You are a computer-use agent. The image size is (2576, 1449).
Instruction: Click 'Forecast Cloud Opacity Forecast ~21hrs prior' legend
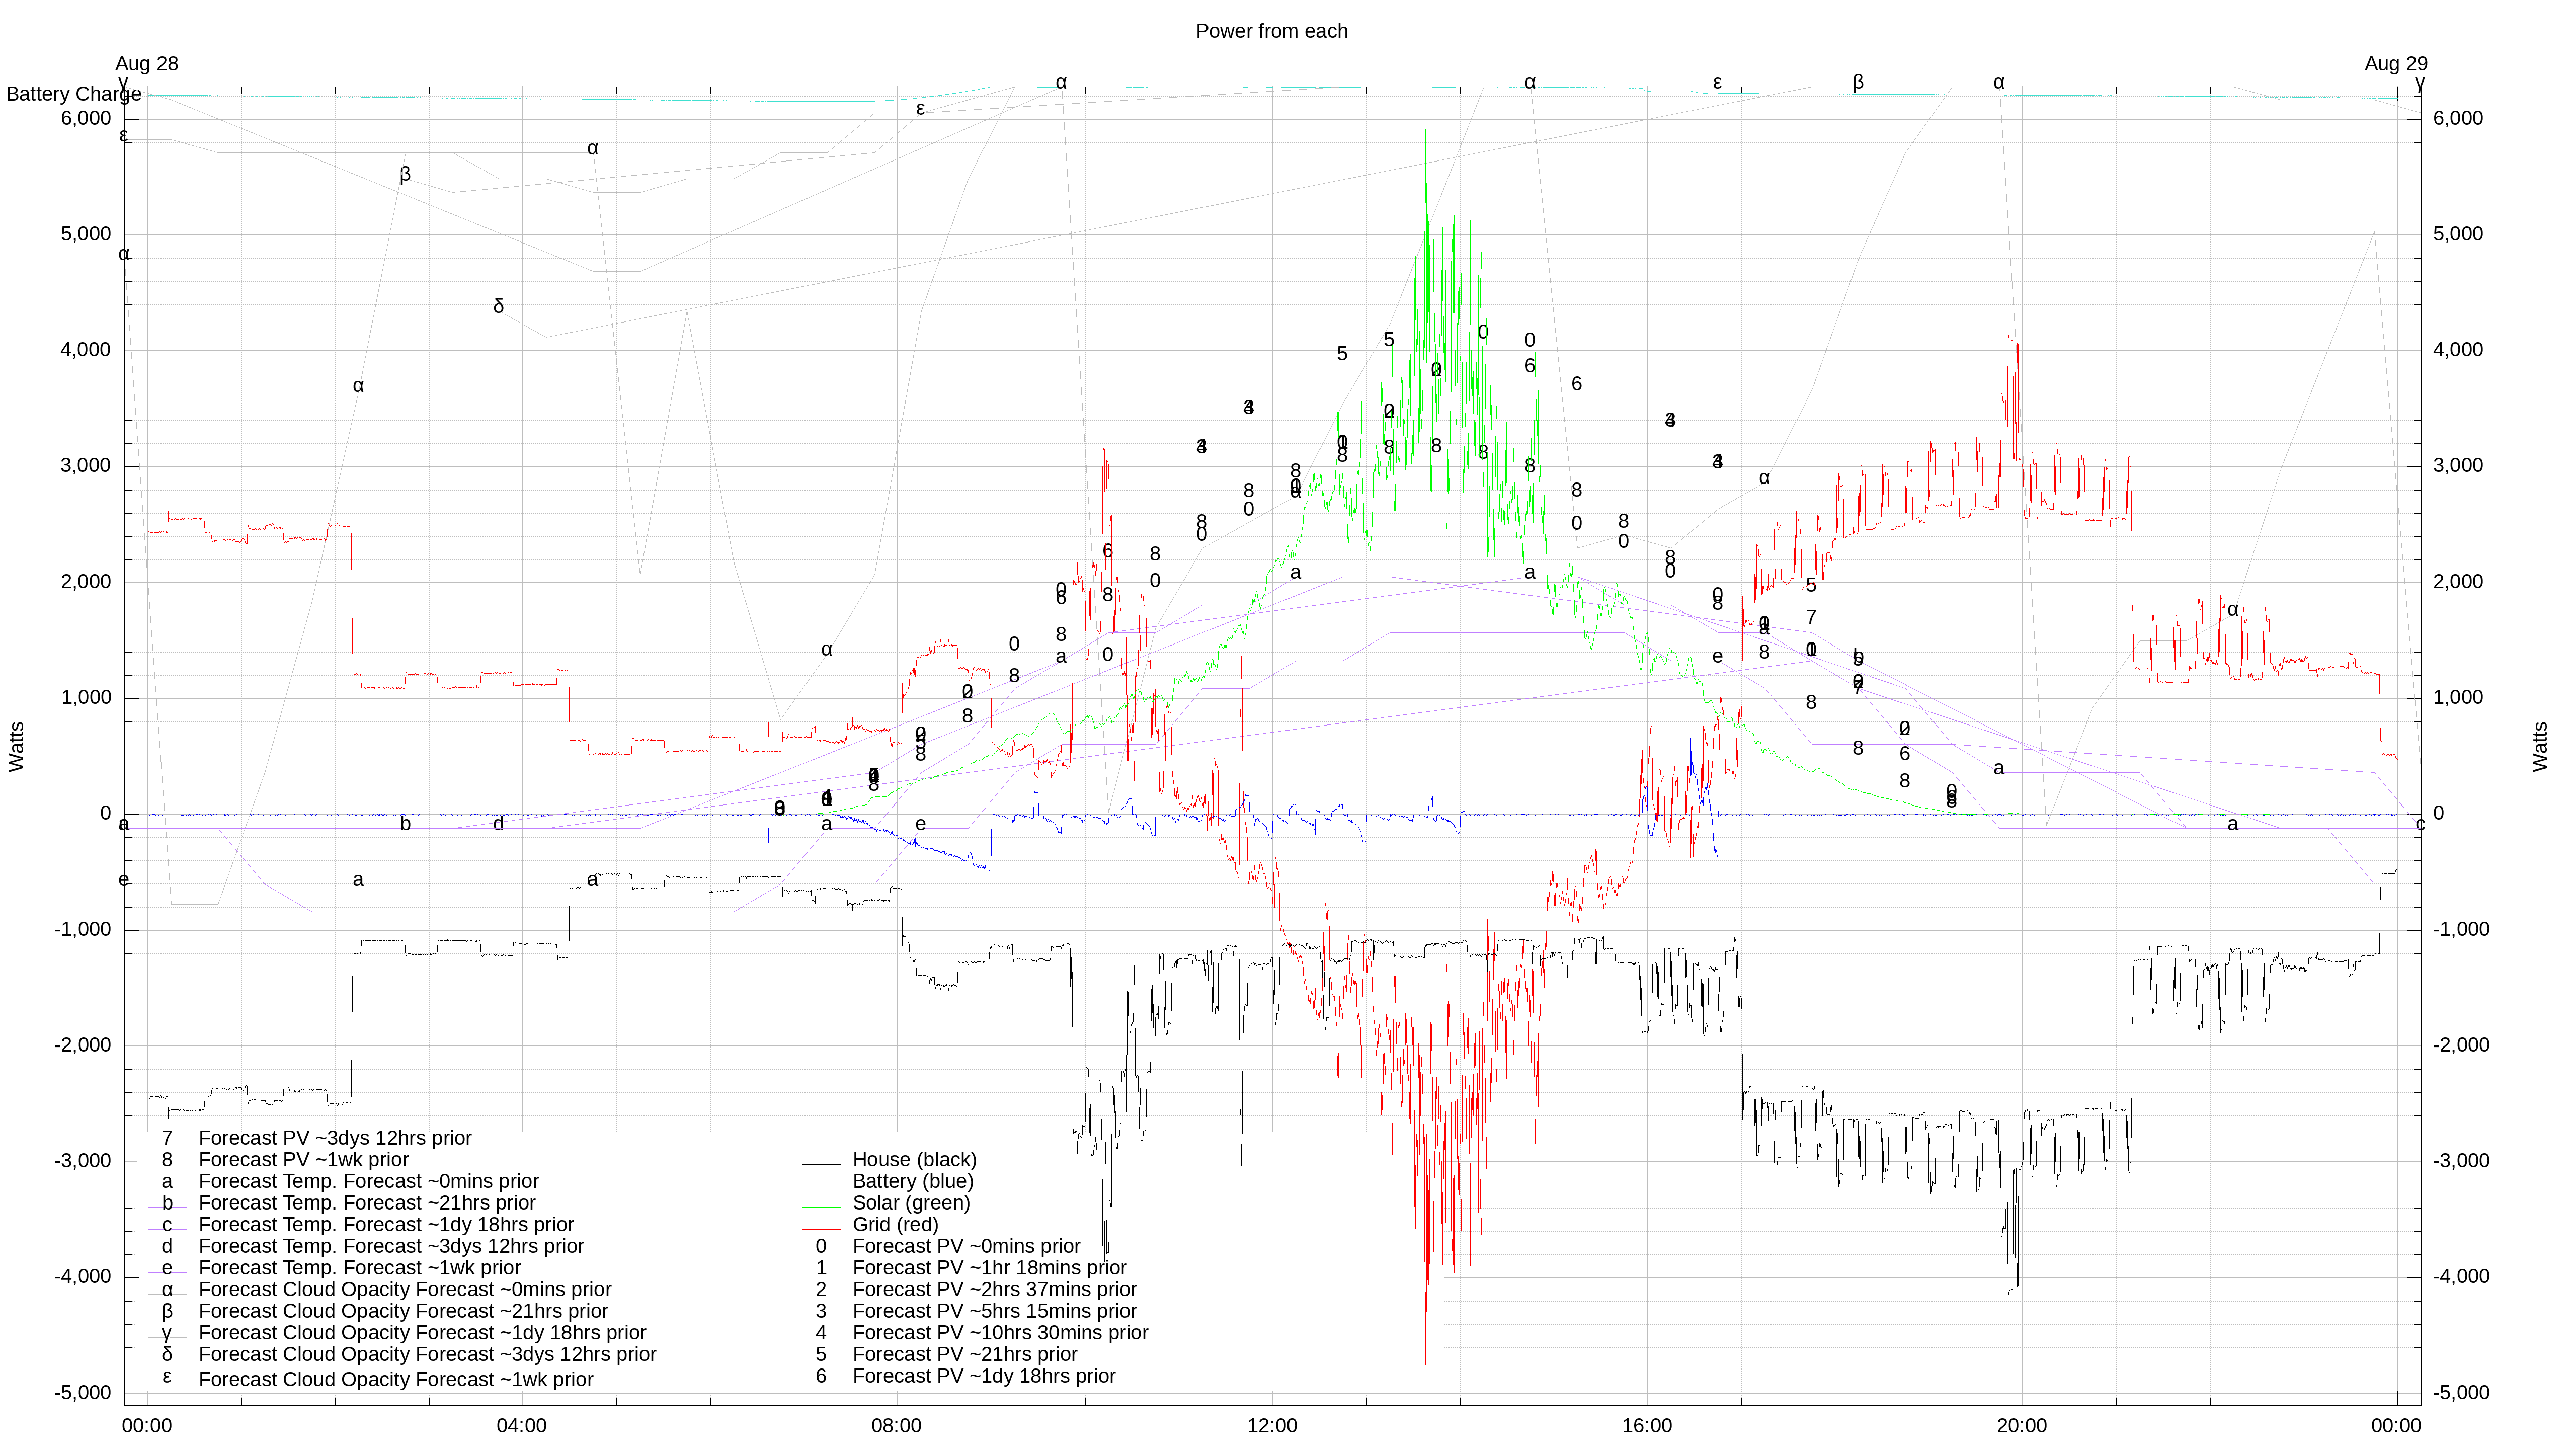click(403, 1311)
